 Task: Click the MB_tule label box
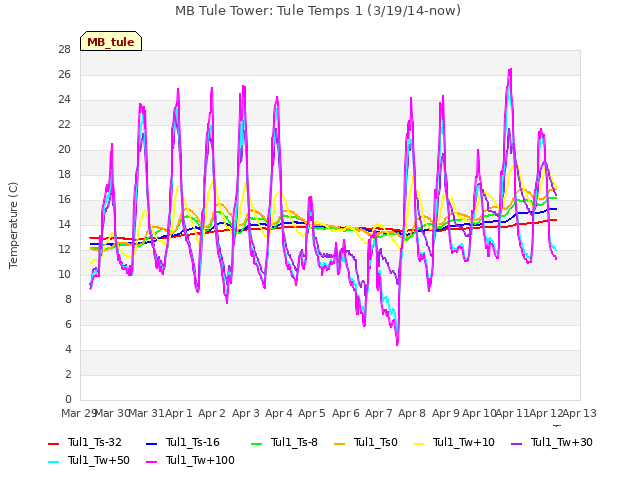111,41
